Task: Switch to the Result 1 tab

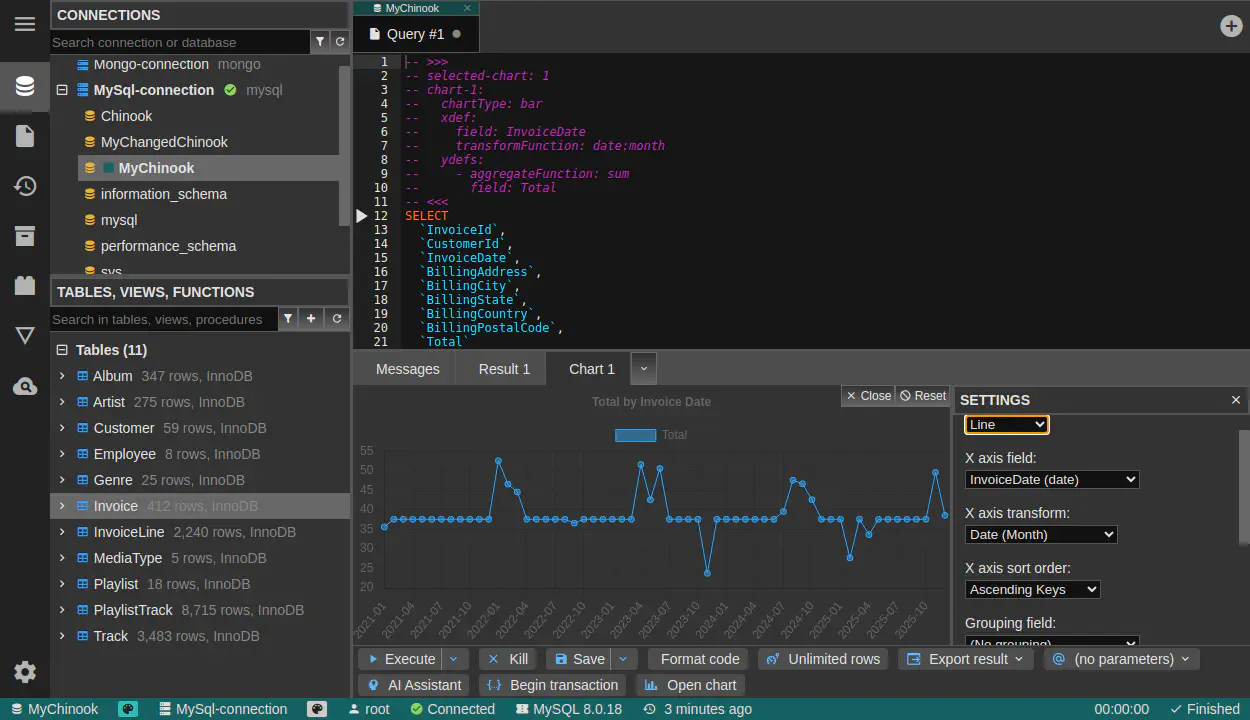Action: click(504, 369)
